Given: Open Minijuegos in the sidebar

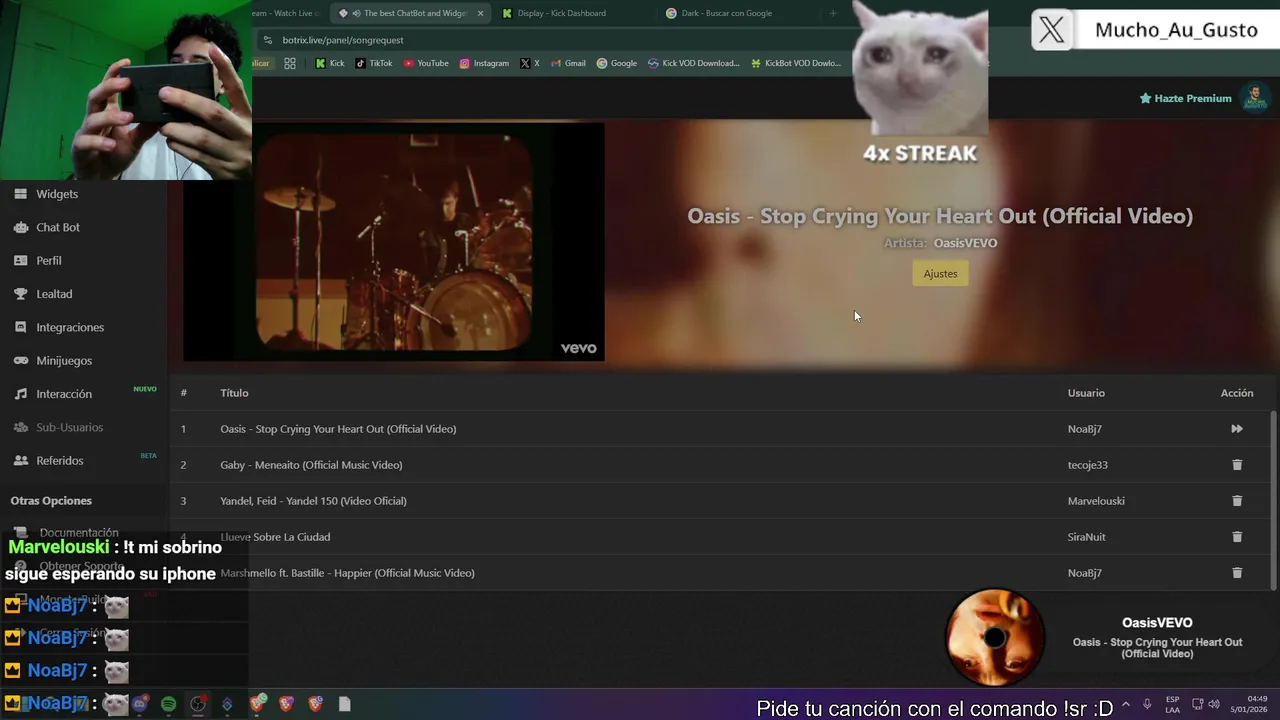Looking at the screenshot, I should click(x=63, y=360).
